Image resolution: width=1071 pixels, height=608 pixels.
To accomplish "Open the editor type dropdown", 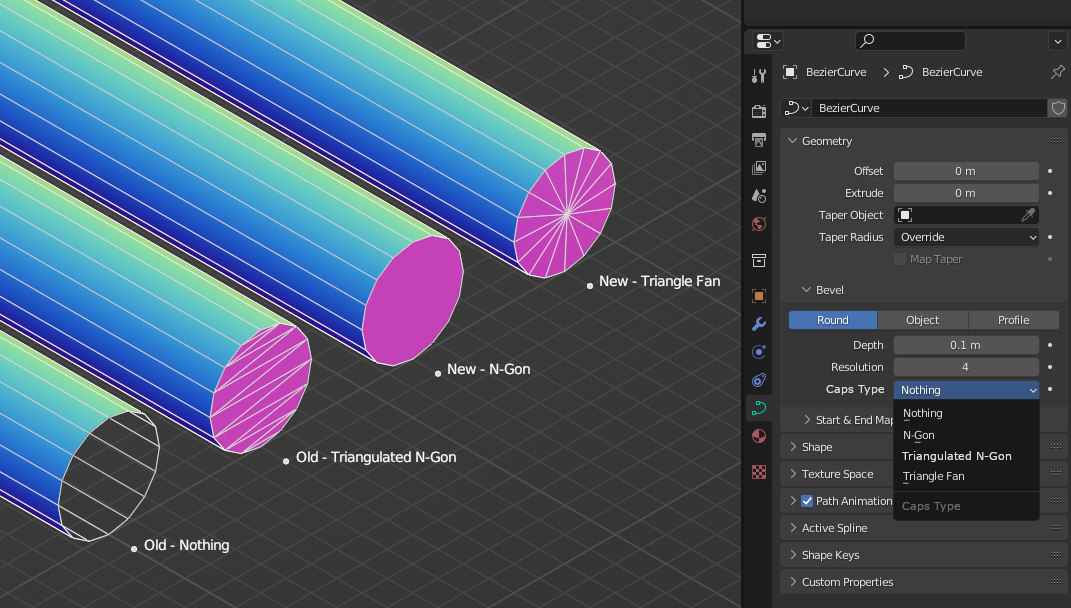I will point(768,41).
